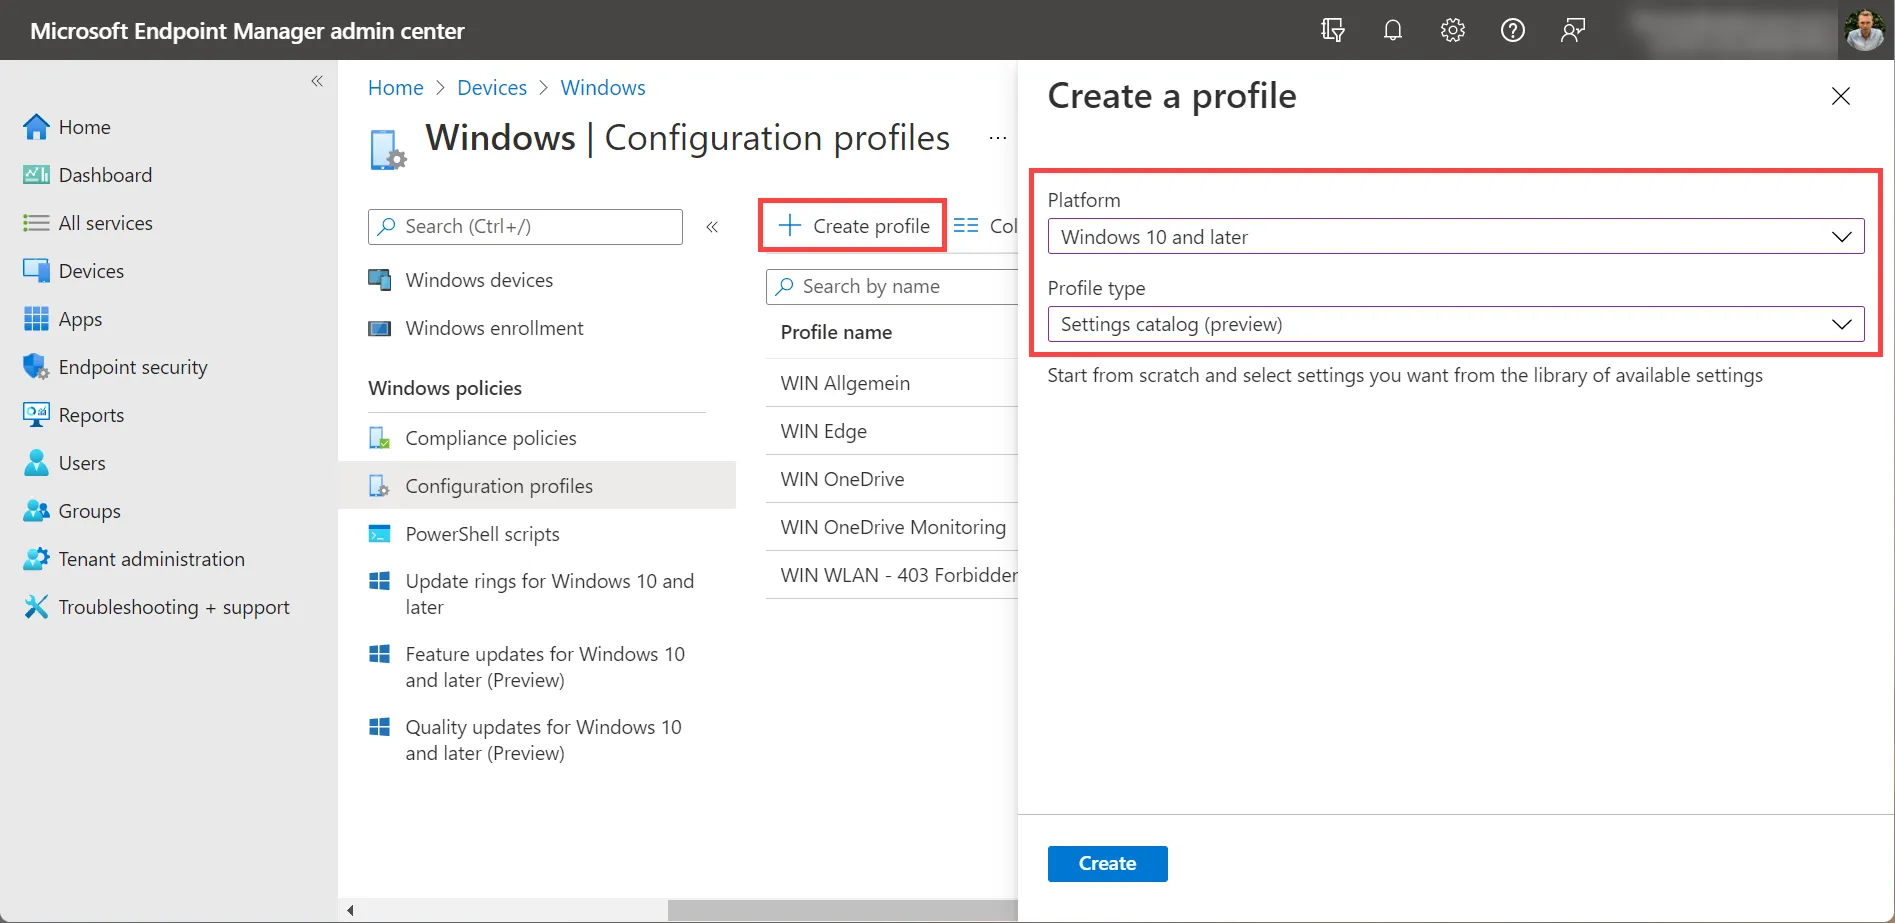Open the WIN Allgemein profile
This screenshot has width=1895, height=923.
click(x=845, y=383)
